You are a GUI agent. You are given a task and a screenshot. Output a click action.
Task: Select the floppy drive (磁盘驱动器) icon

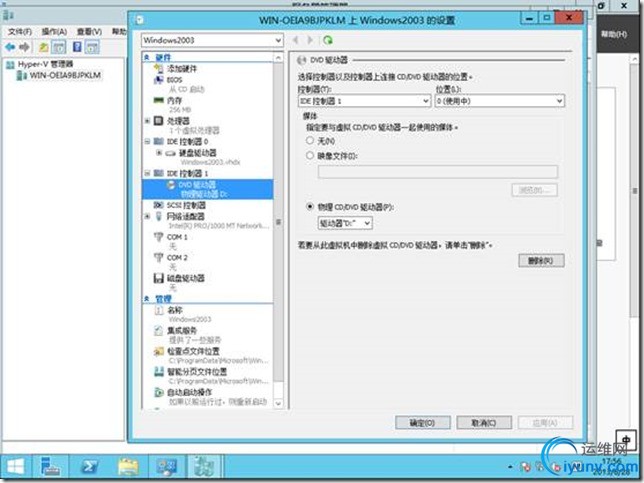point(159,278)
